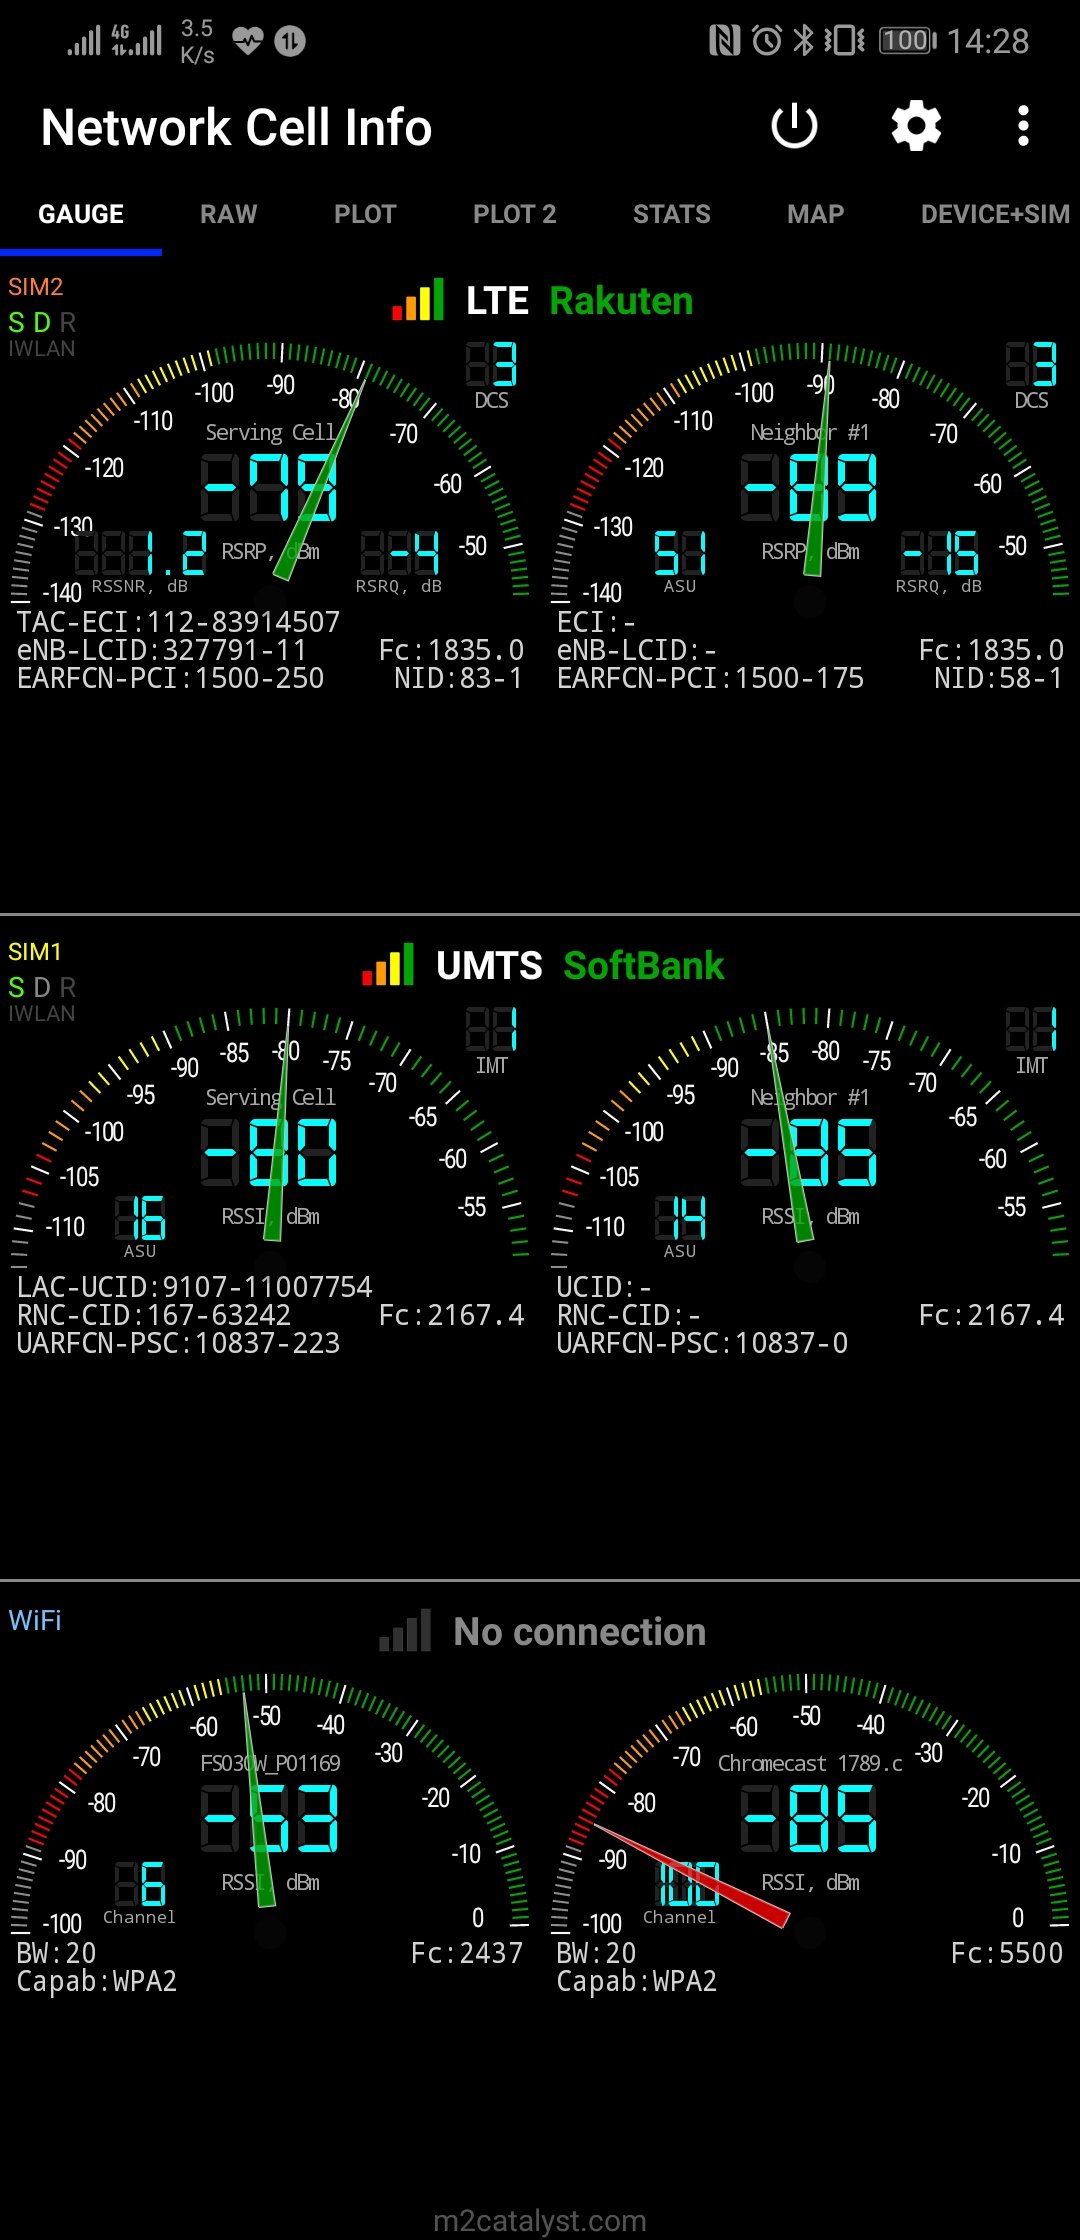Select the SIM2 label
Image resolution: width=1080 pixels, height=2240 pixels.
coord(35,287)
